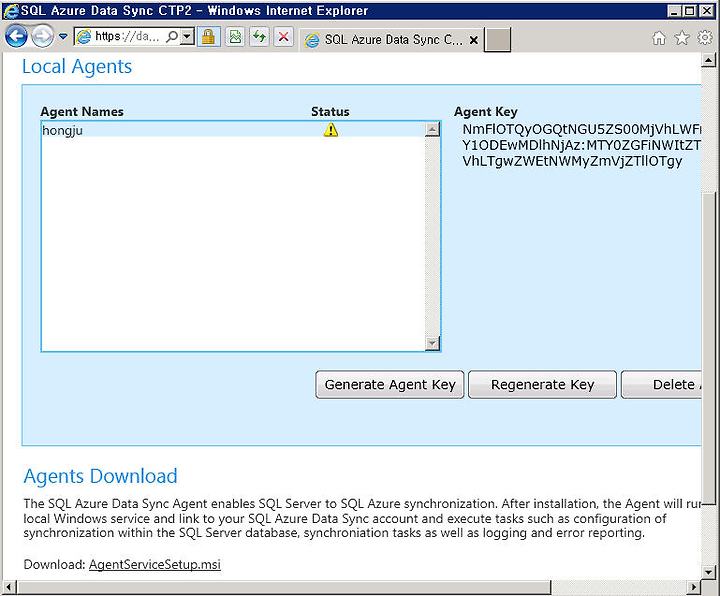Click the Generate Agent Key button
Image resolution: width=720 pixels, height=596 pixels.
click(390, 384)
